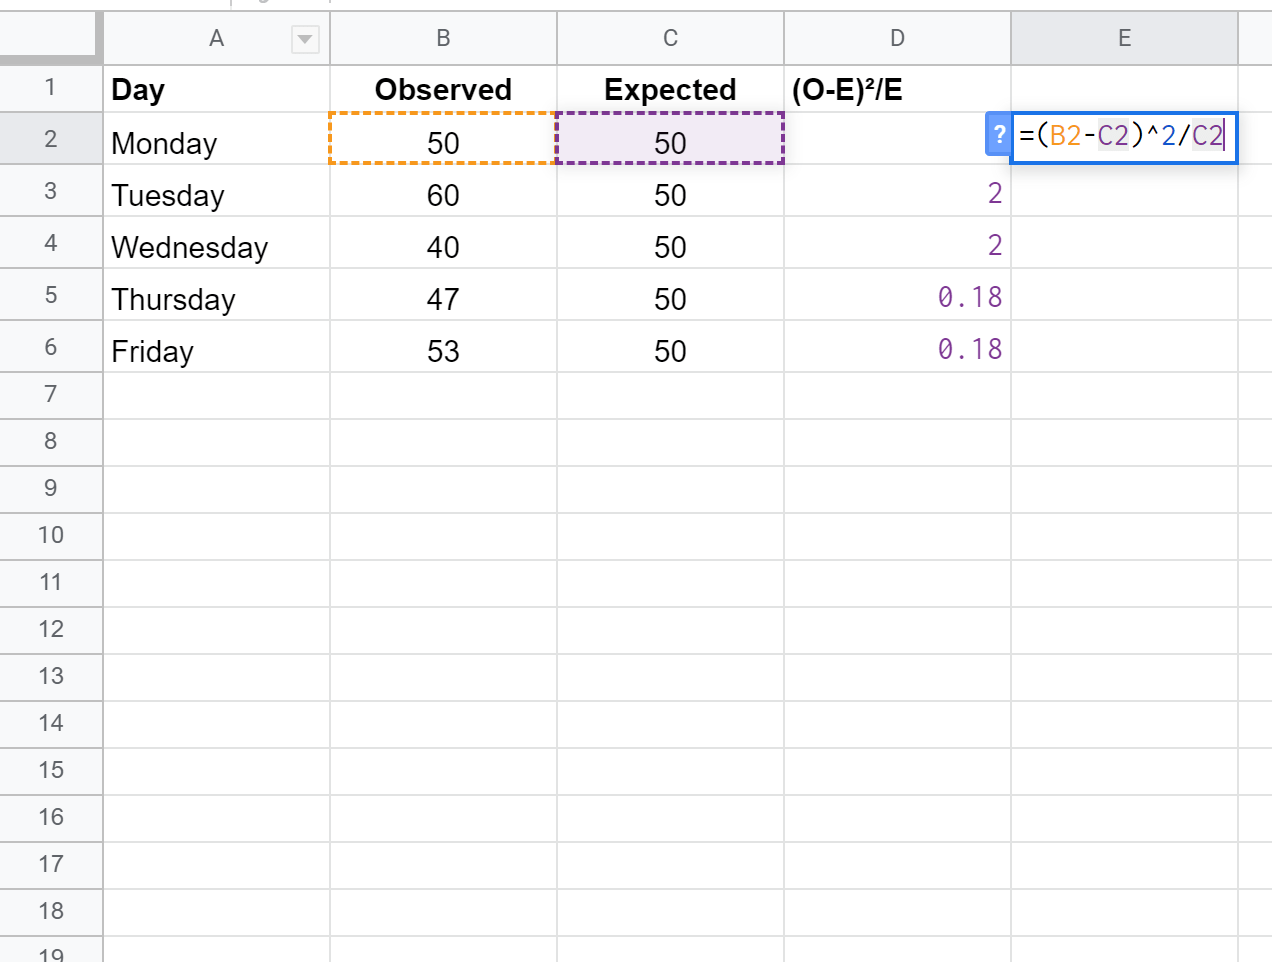Click the Friday 0.18 result cell

pos(897,349)
